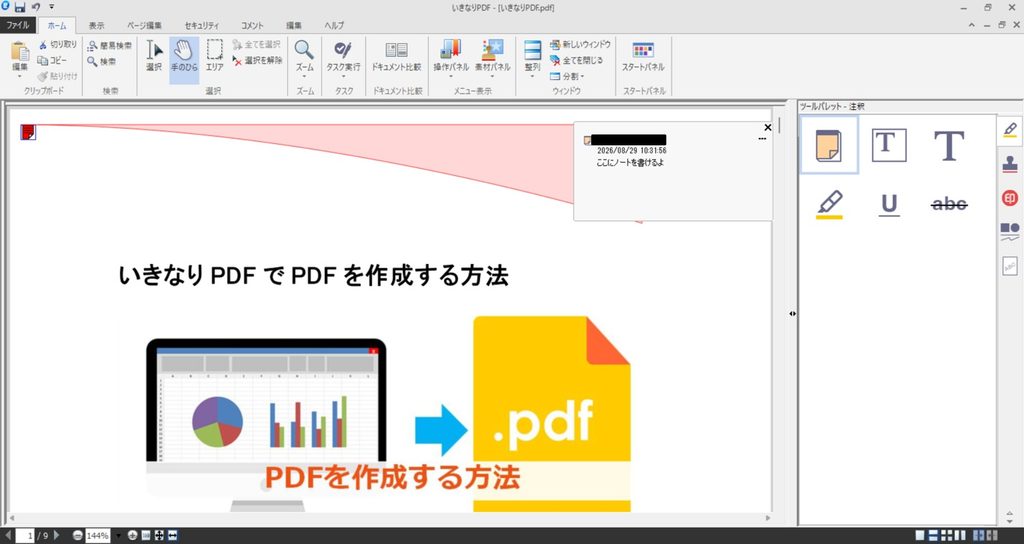
Task: Go to previous page arrow in status bar
Action: point(8,536)
